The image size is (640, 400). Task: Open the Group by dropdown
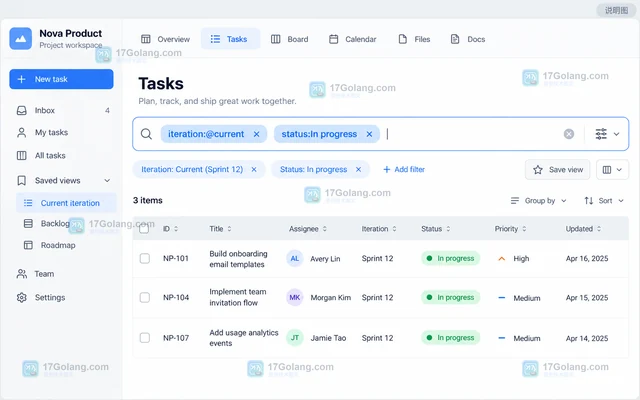point(538,200)
